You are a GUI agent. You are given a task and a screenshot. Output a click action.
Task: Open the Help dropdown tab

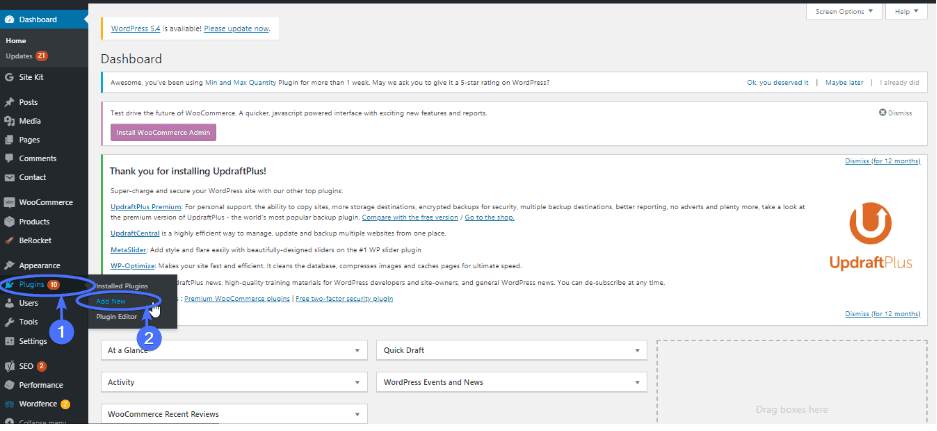[x=906, y=11]
